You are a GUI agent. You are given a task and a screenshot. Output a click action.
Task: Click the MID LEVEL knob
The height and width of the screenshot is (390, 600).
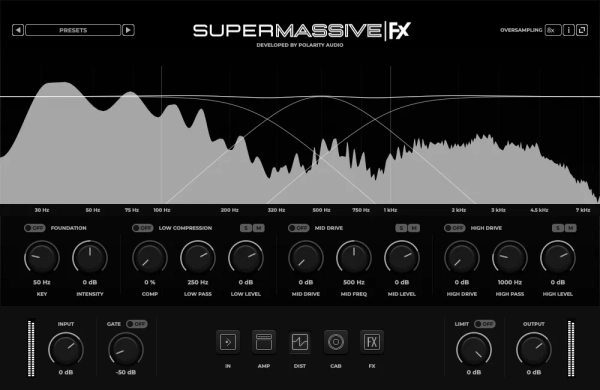tap(402, 258)
